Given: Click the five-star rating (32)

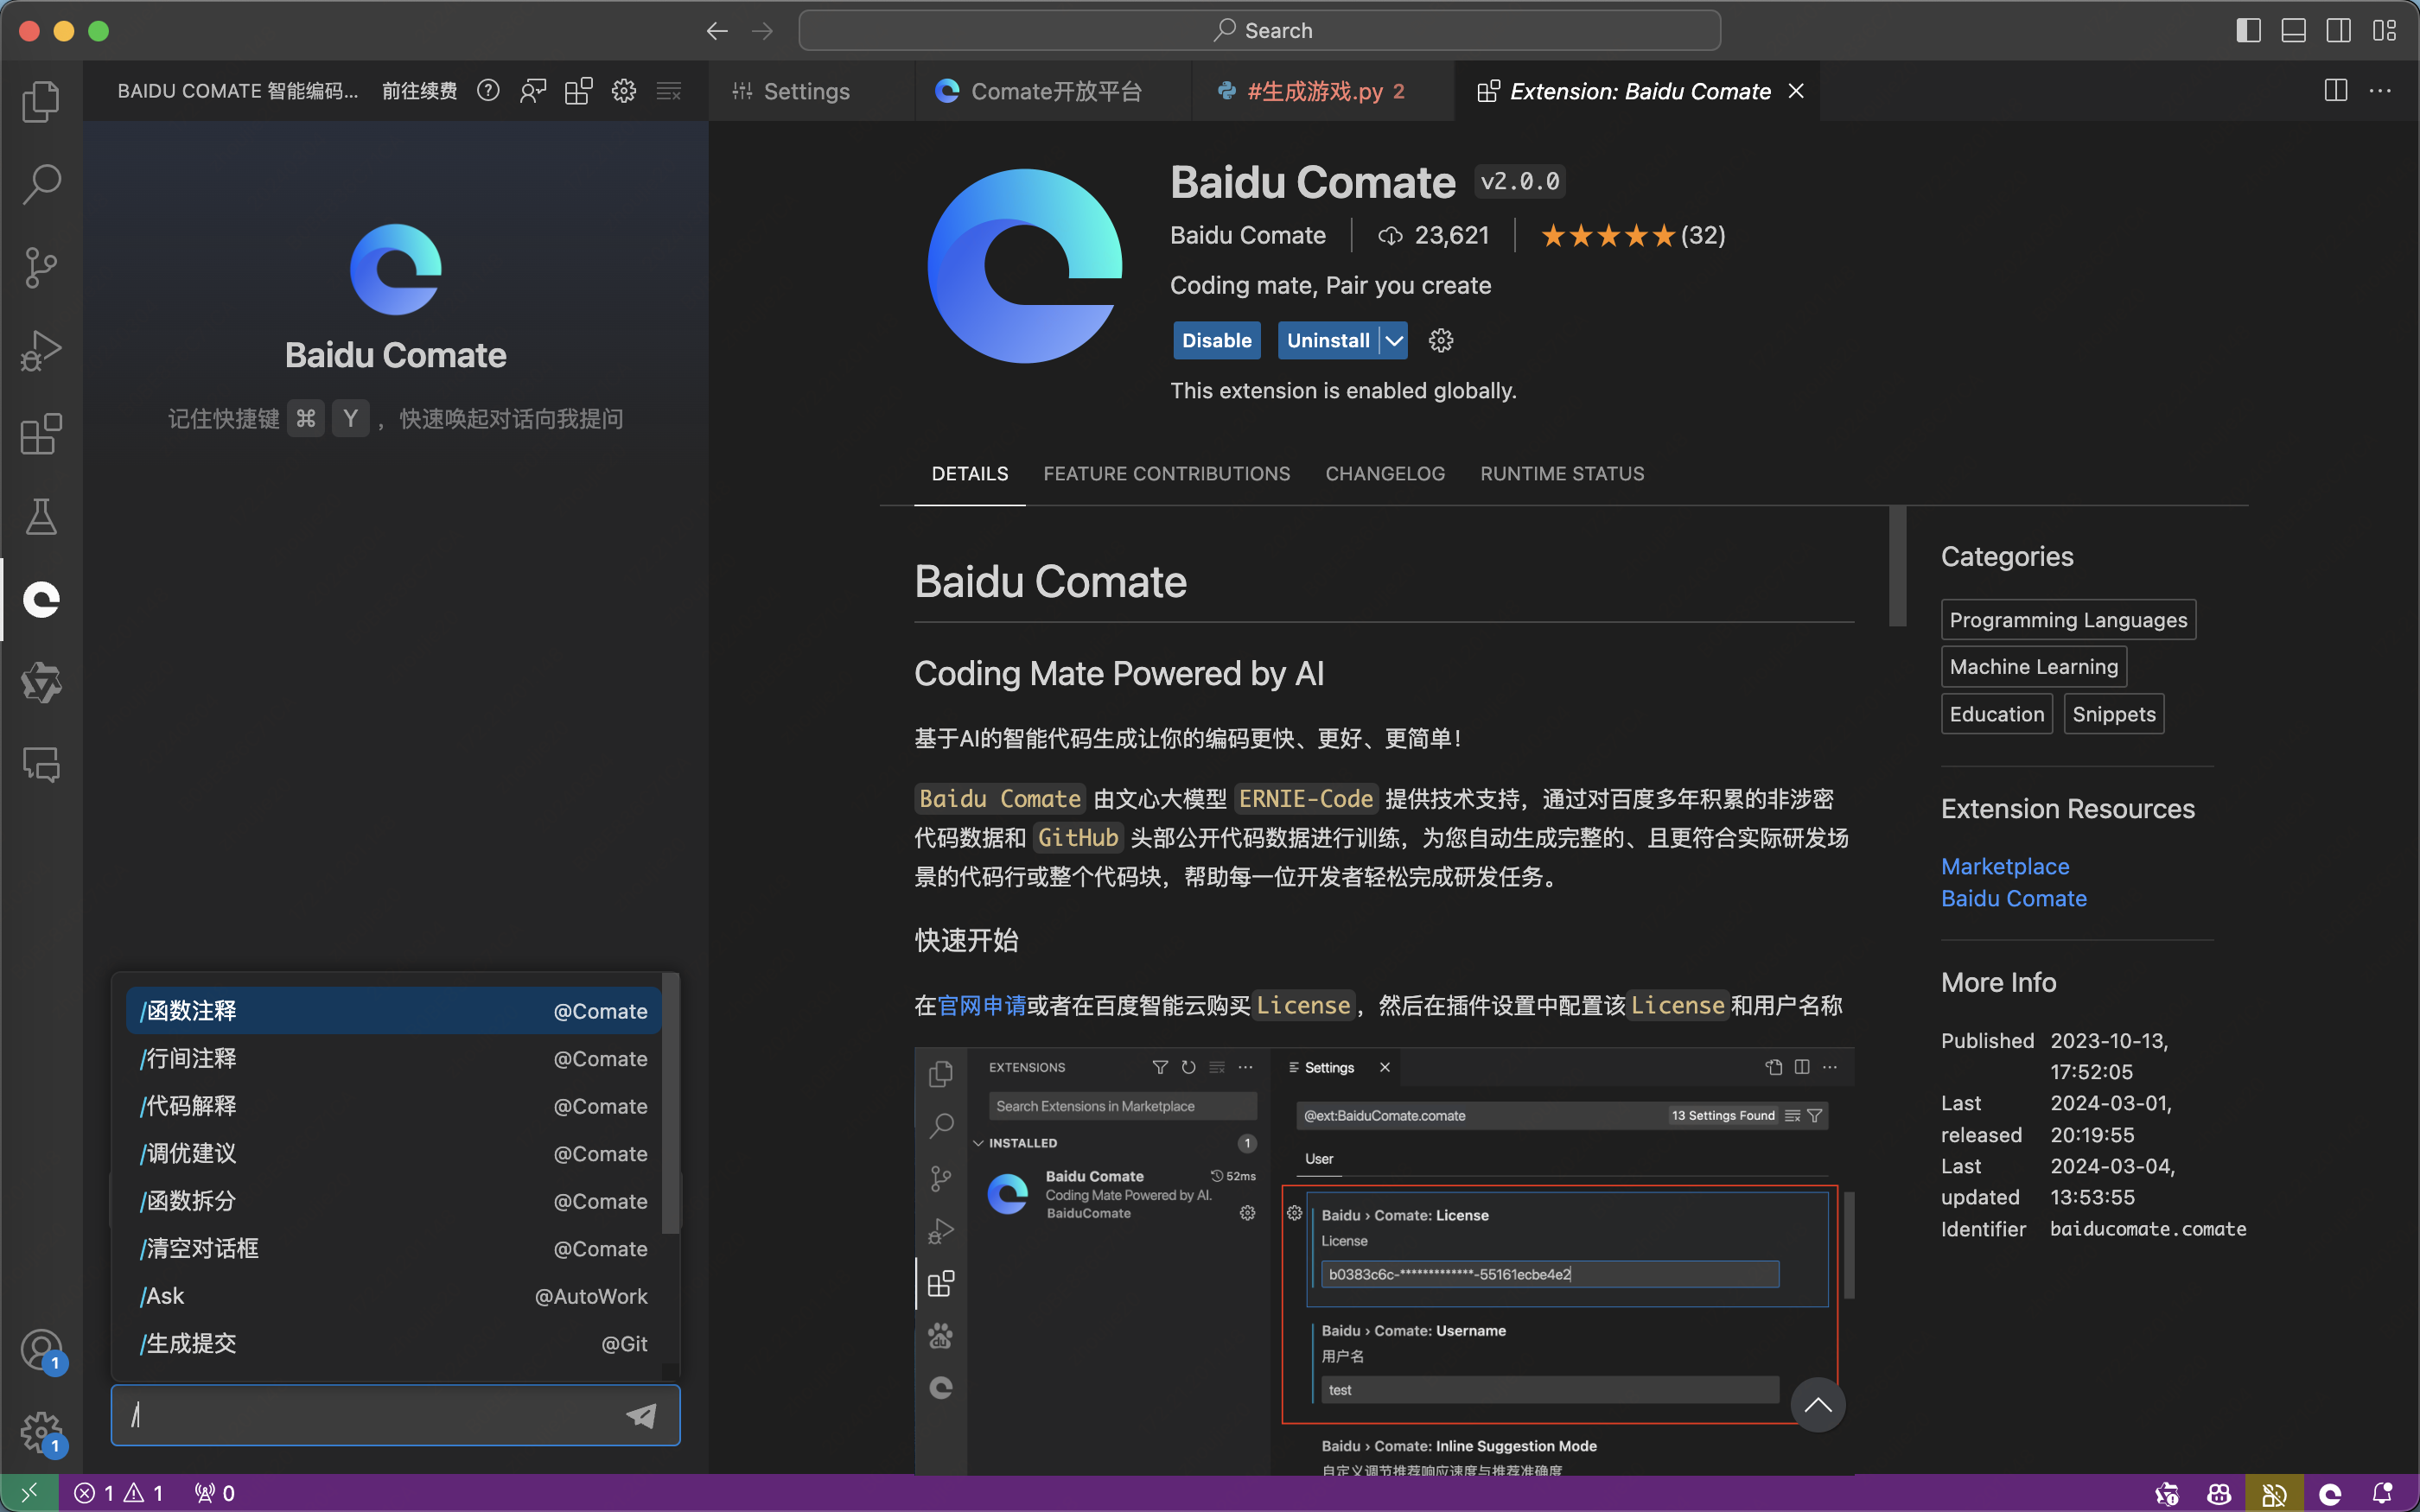Looking at the screenshot, I should pos(1632,236).
